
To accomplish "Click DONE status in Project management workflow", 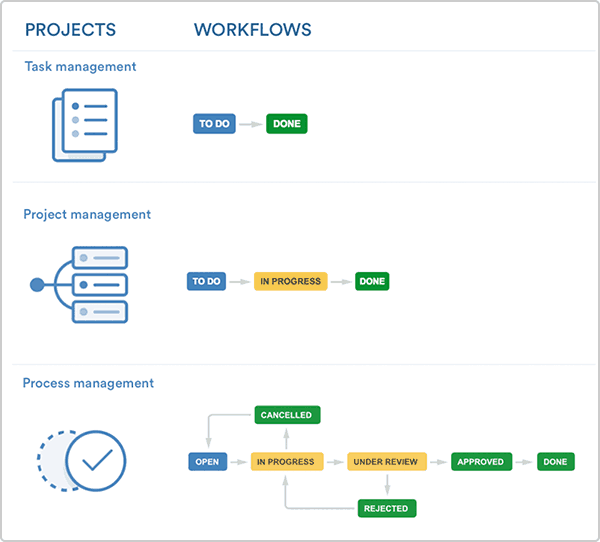I will tap(372, 282).
